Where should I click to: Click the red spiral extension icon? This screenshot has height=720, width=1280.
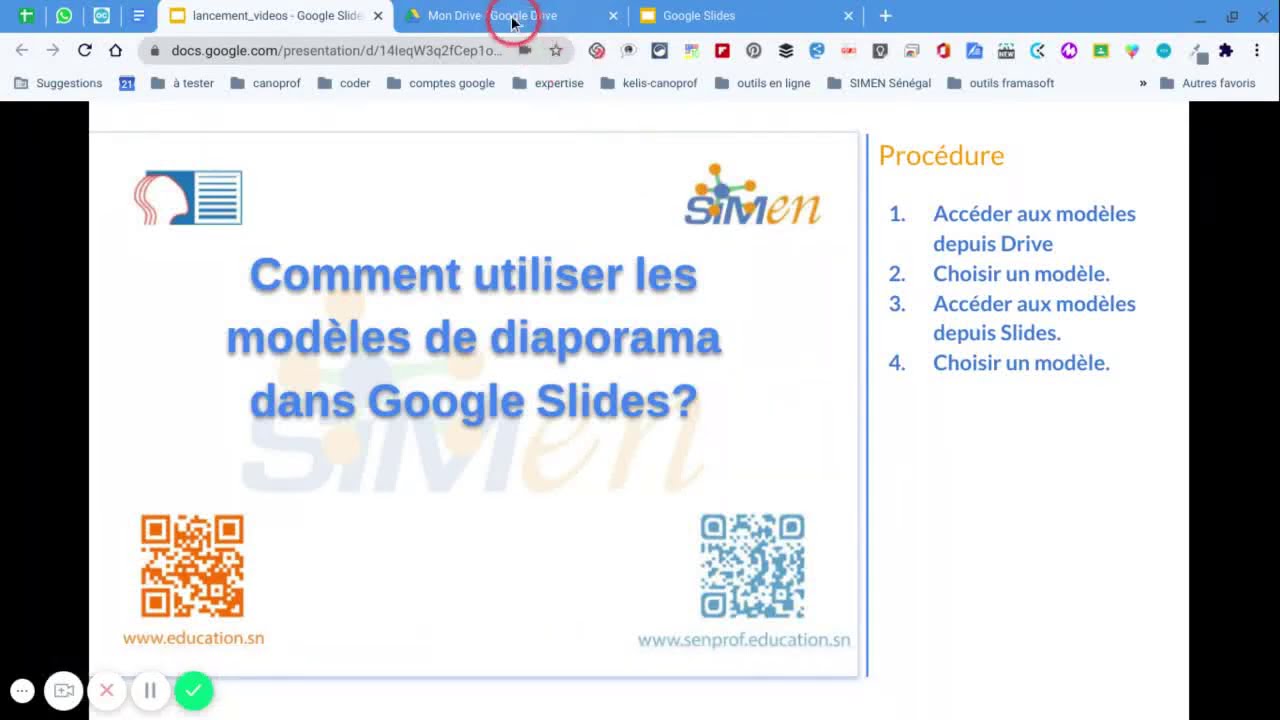point(597,50)
